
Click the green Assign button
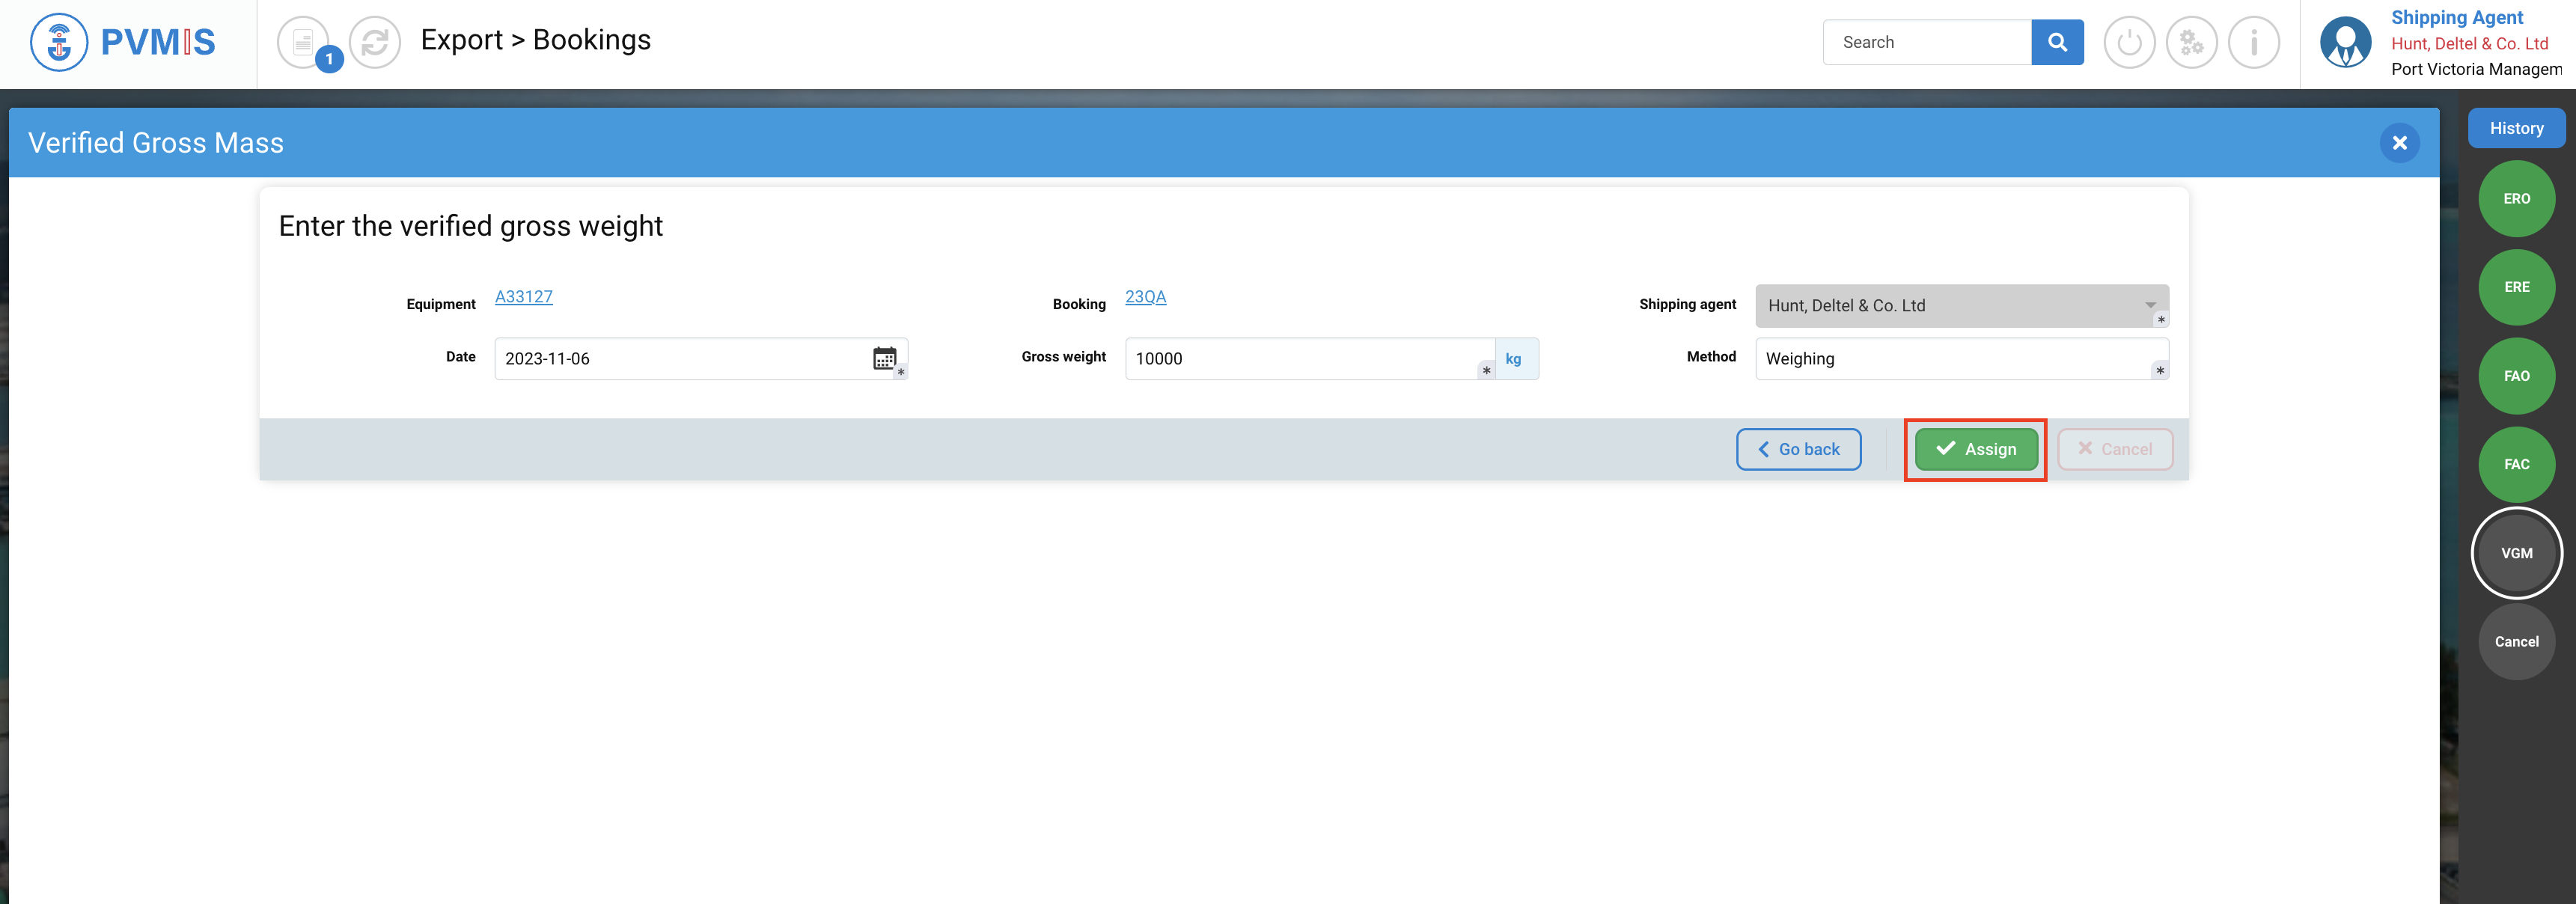1976,450
